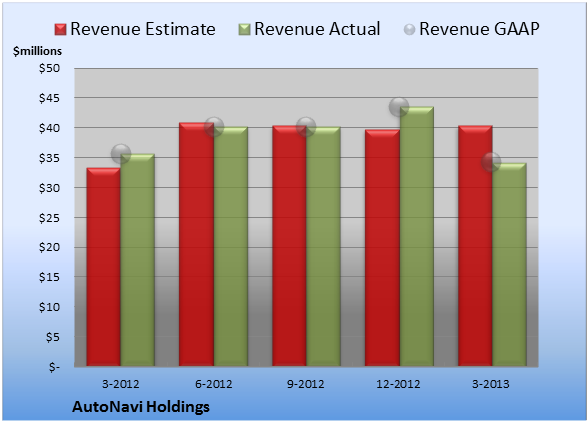
Task: Click the GAAP sphere marker for 6-2012
Action: tap(214, 127)
